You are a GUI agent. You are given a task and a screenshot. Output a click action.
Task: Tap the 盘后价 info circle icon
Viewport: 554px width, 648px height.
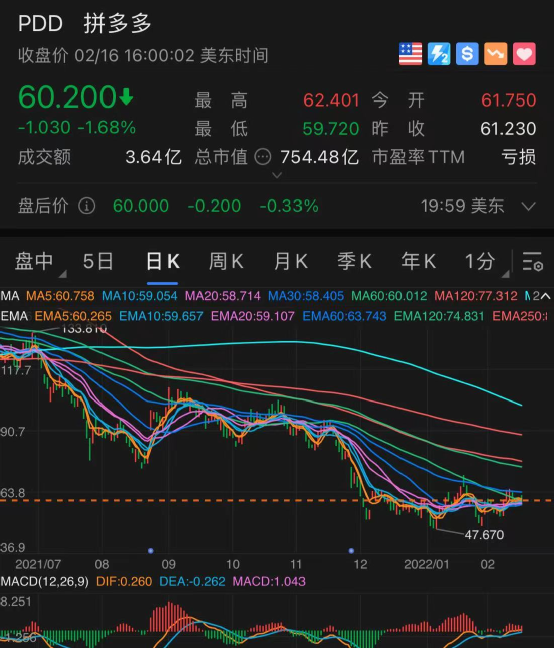87,205
